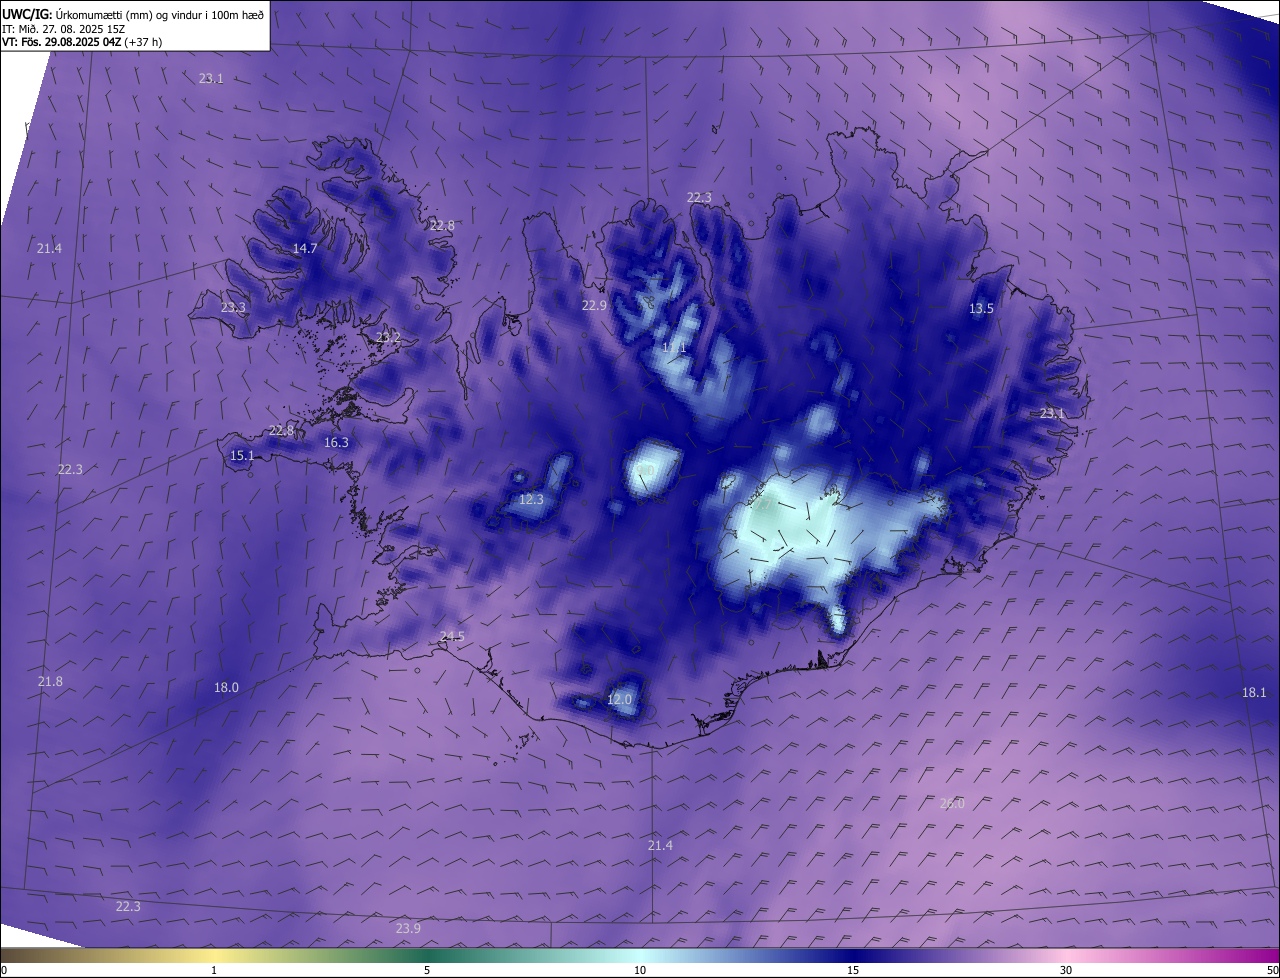Select the map value '23.3'
This screenshot has width=1280, height=978.
233,307
